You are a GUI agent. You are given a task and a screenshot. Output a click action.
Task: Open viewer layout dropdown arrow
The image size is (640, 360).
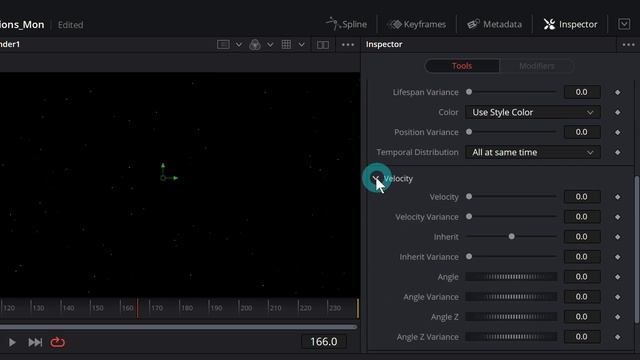(239, 44)
